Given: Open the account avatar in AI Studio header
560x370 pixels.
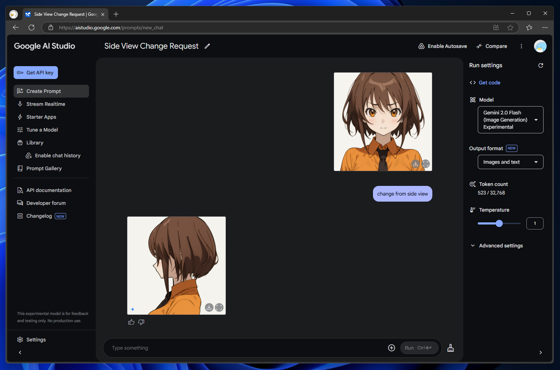Looking at the screenshot, I should pos(540,46).
